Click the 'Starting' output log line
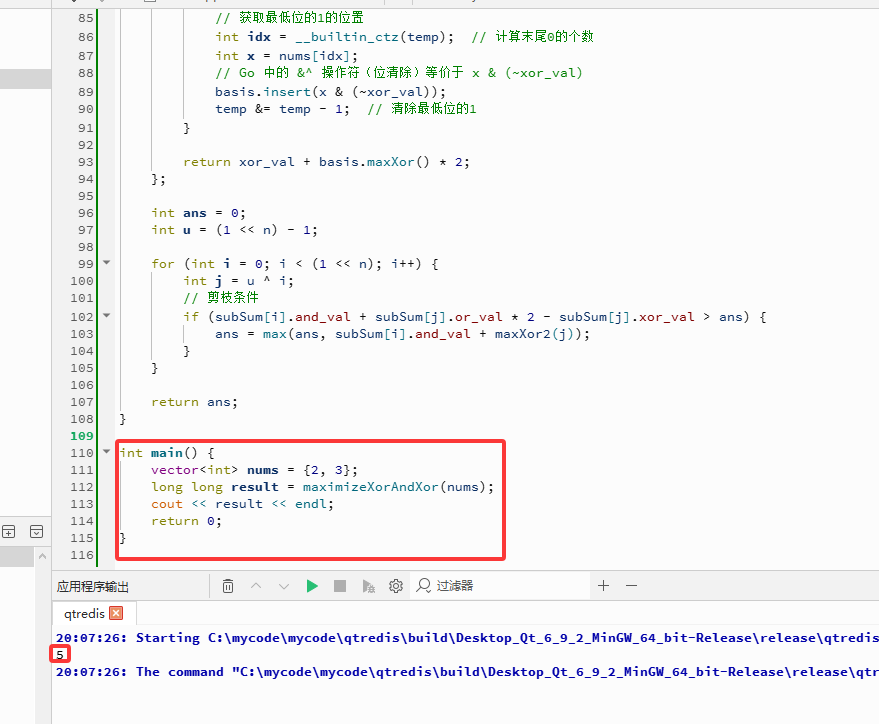The image size is (879, 724). [x=467, y=638]
